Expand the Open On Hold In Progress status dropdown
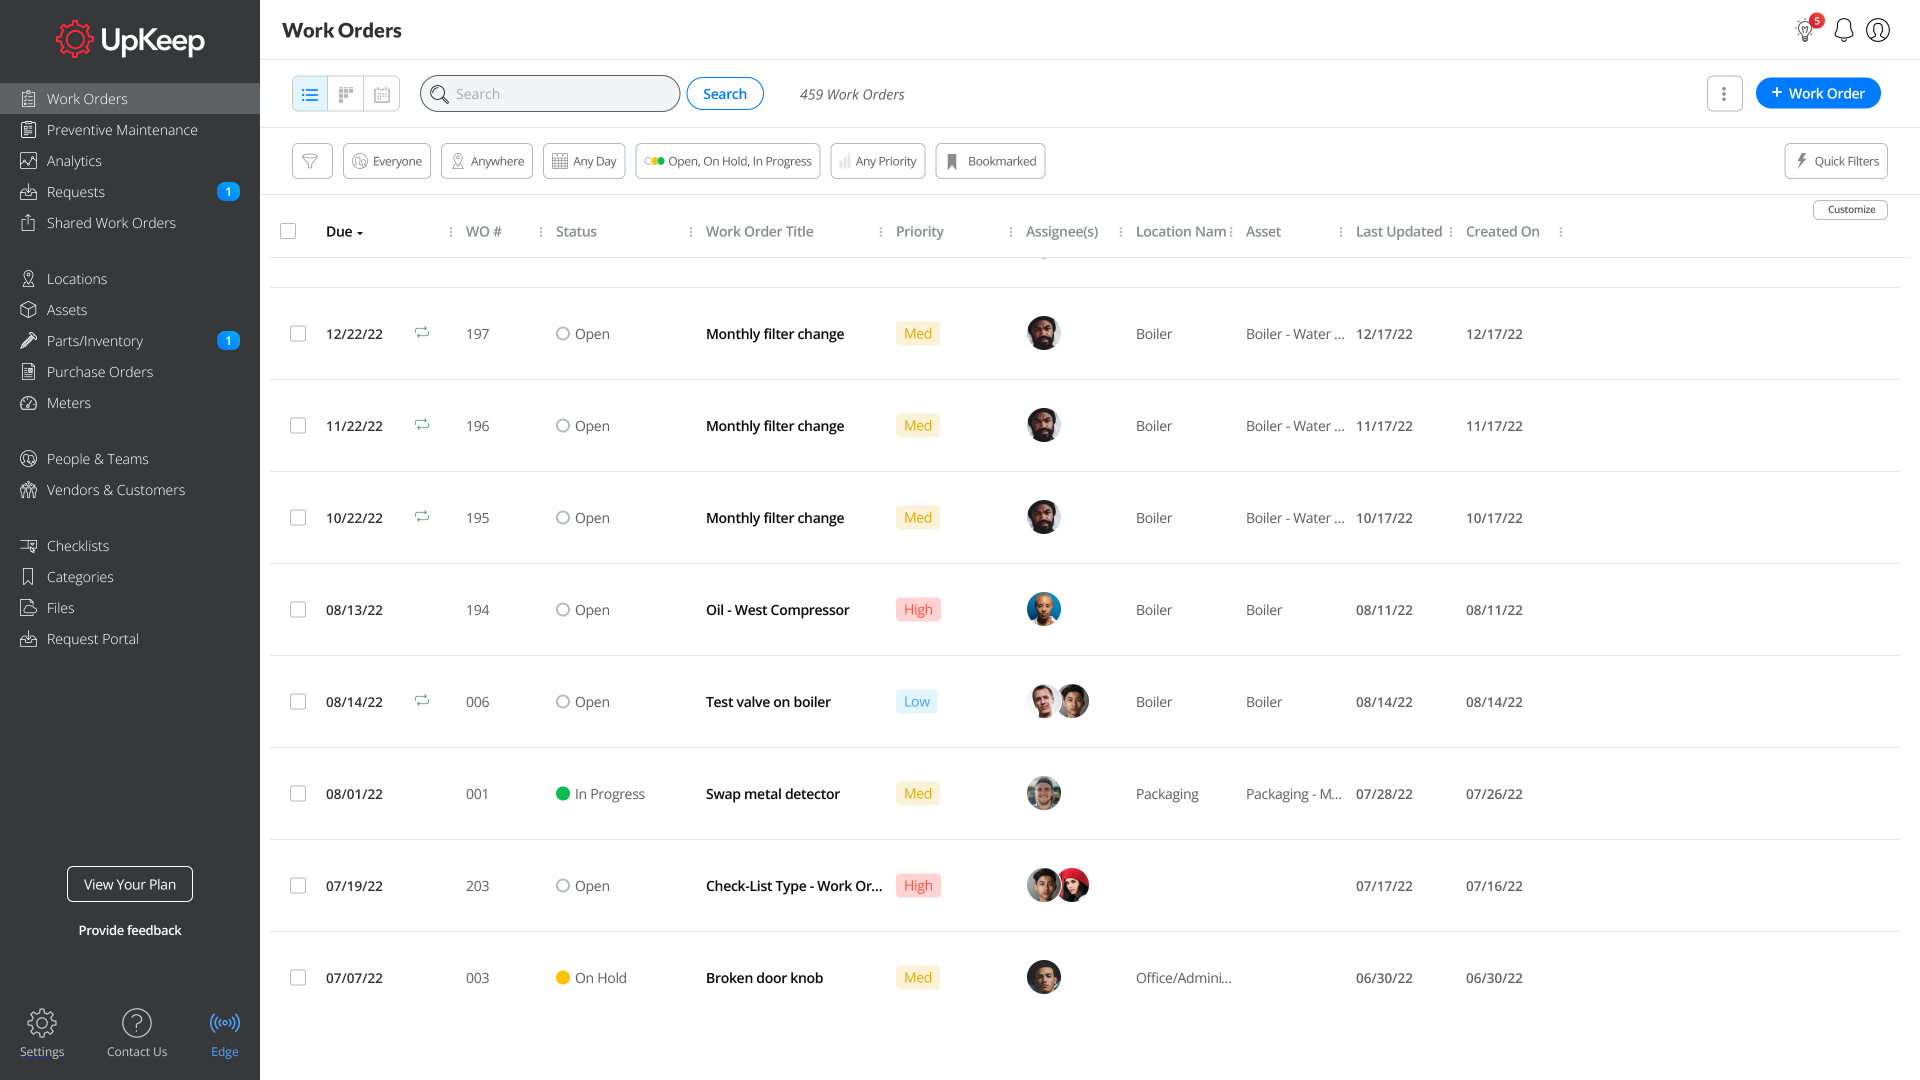The height and width of the screenshot is (1080, 1920). (x=728, y=161)
